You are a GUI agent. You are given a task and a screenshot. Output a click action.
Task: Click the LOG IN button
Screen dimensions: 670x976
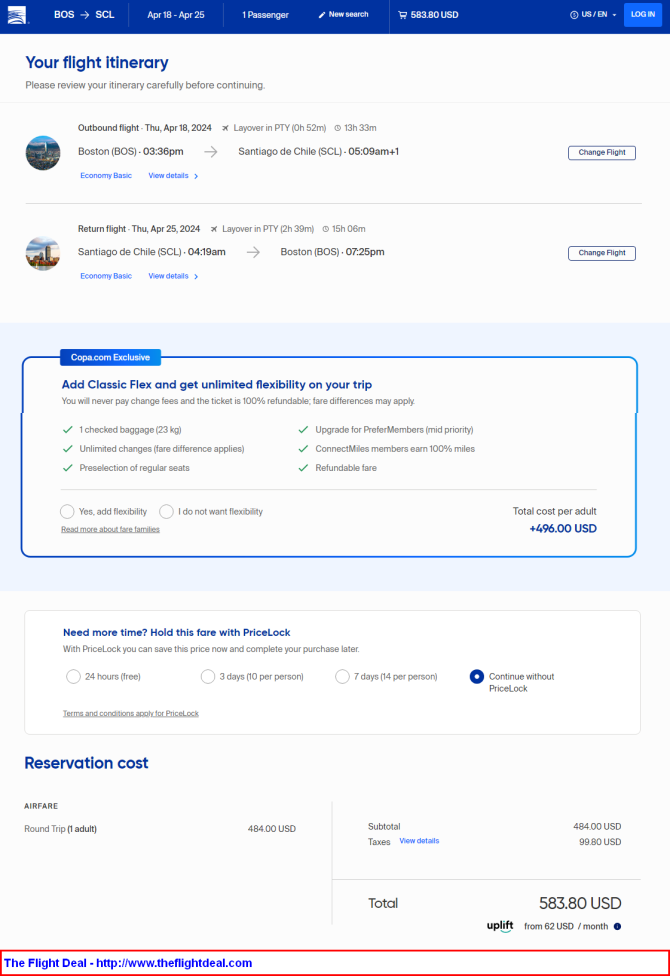pyautogui.click(x=643, y=14)
